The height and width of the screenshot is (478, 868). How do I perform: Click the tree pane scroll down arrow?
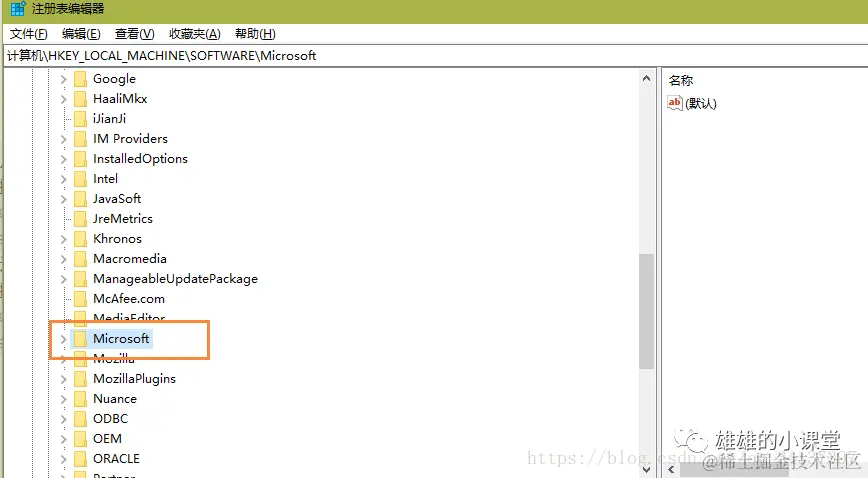(x=646, y=469)
